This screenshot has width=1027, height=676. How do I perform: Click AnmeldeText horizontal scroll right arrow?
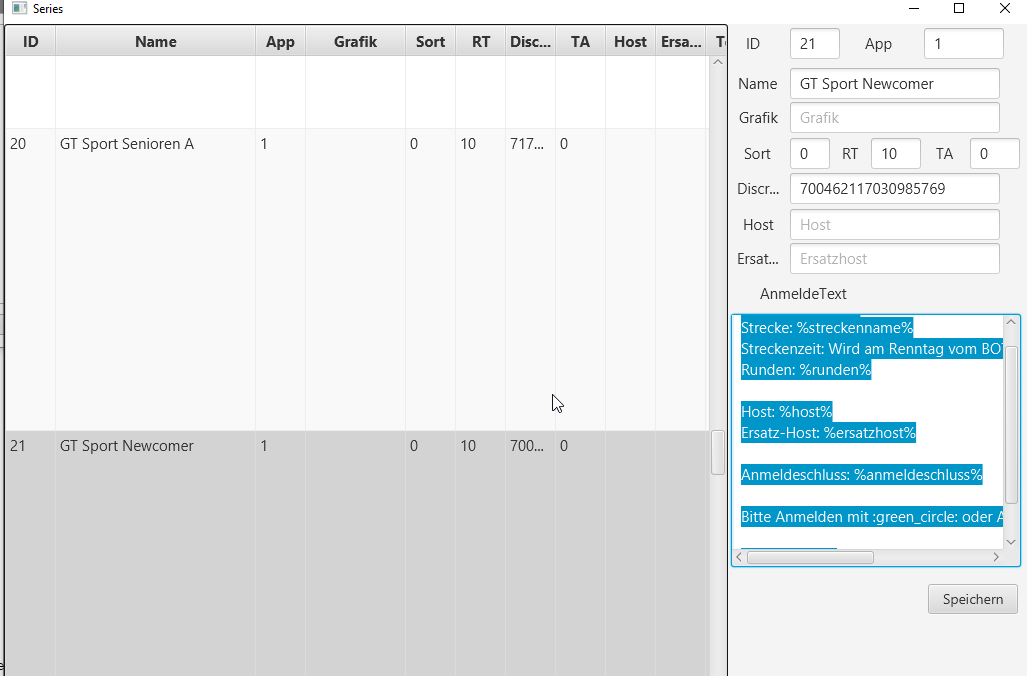pyautogui.click(x=996, y=557)
